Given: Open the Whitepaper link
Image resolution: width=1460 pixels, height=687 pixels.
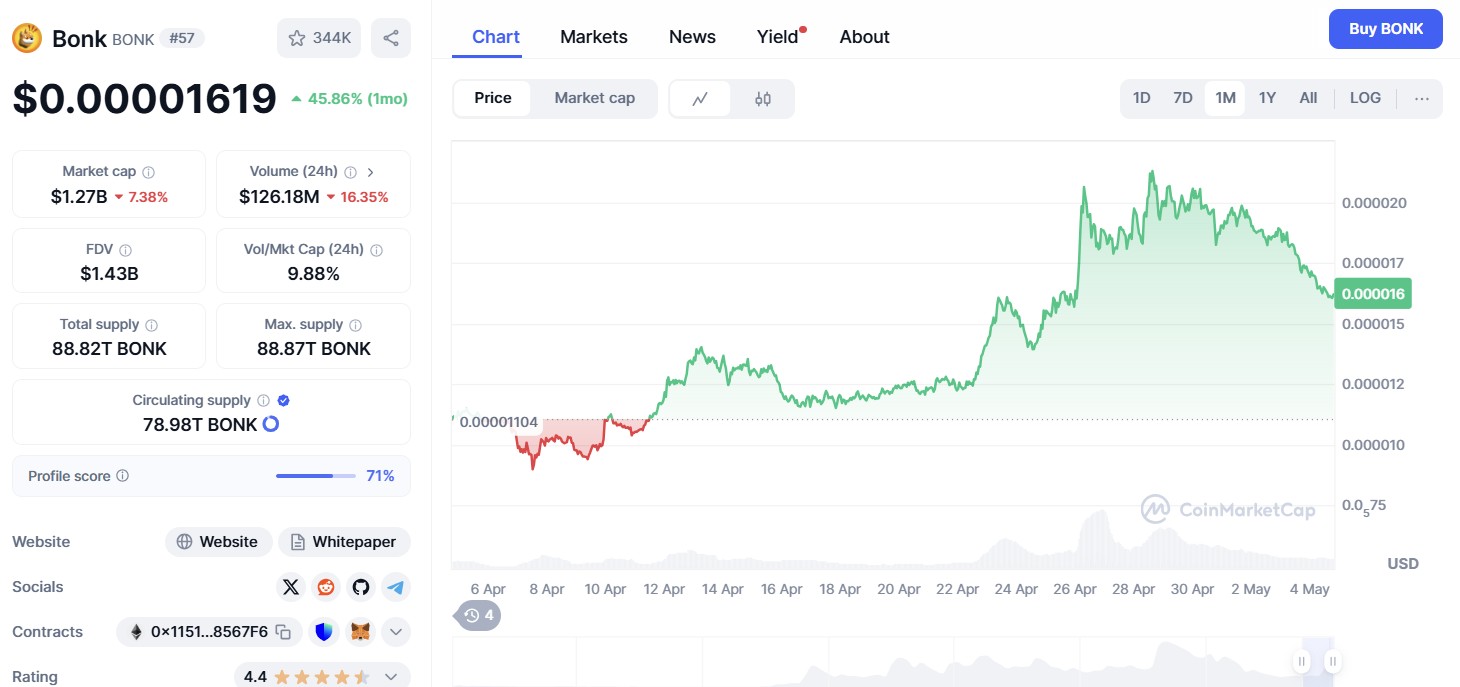Looking at the screenshot, I should [344, 542].
